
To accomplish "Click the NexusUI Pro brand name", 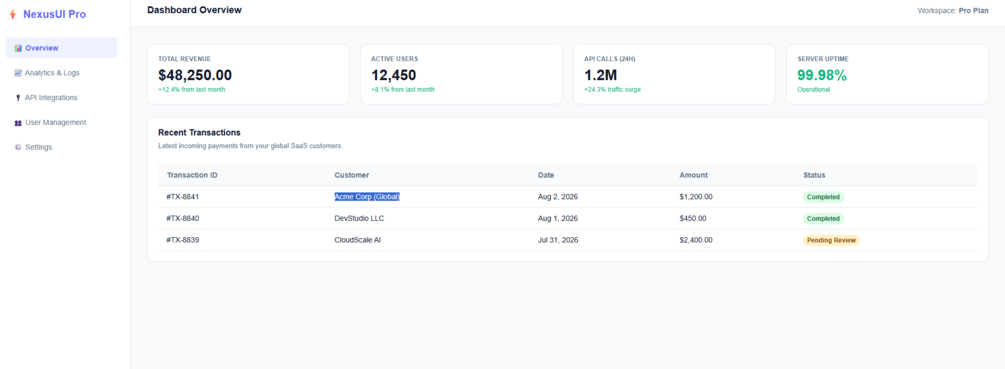I will point(54,14).
